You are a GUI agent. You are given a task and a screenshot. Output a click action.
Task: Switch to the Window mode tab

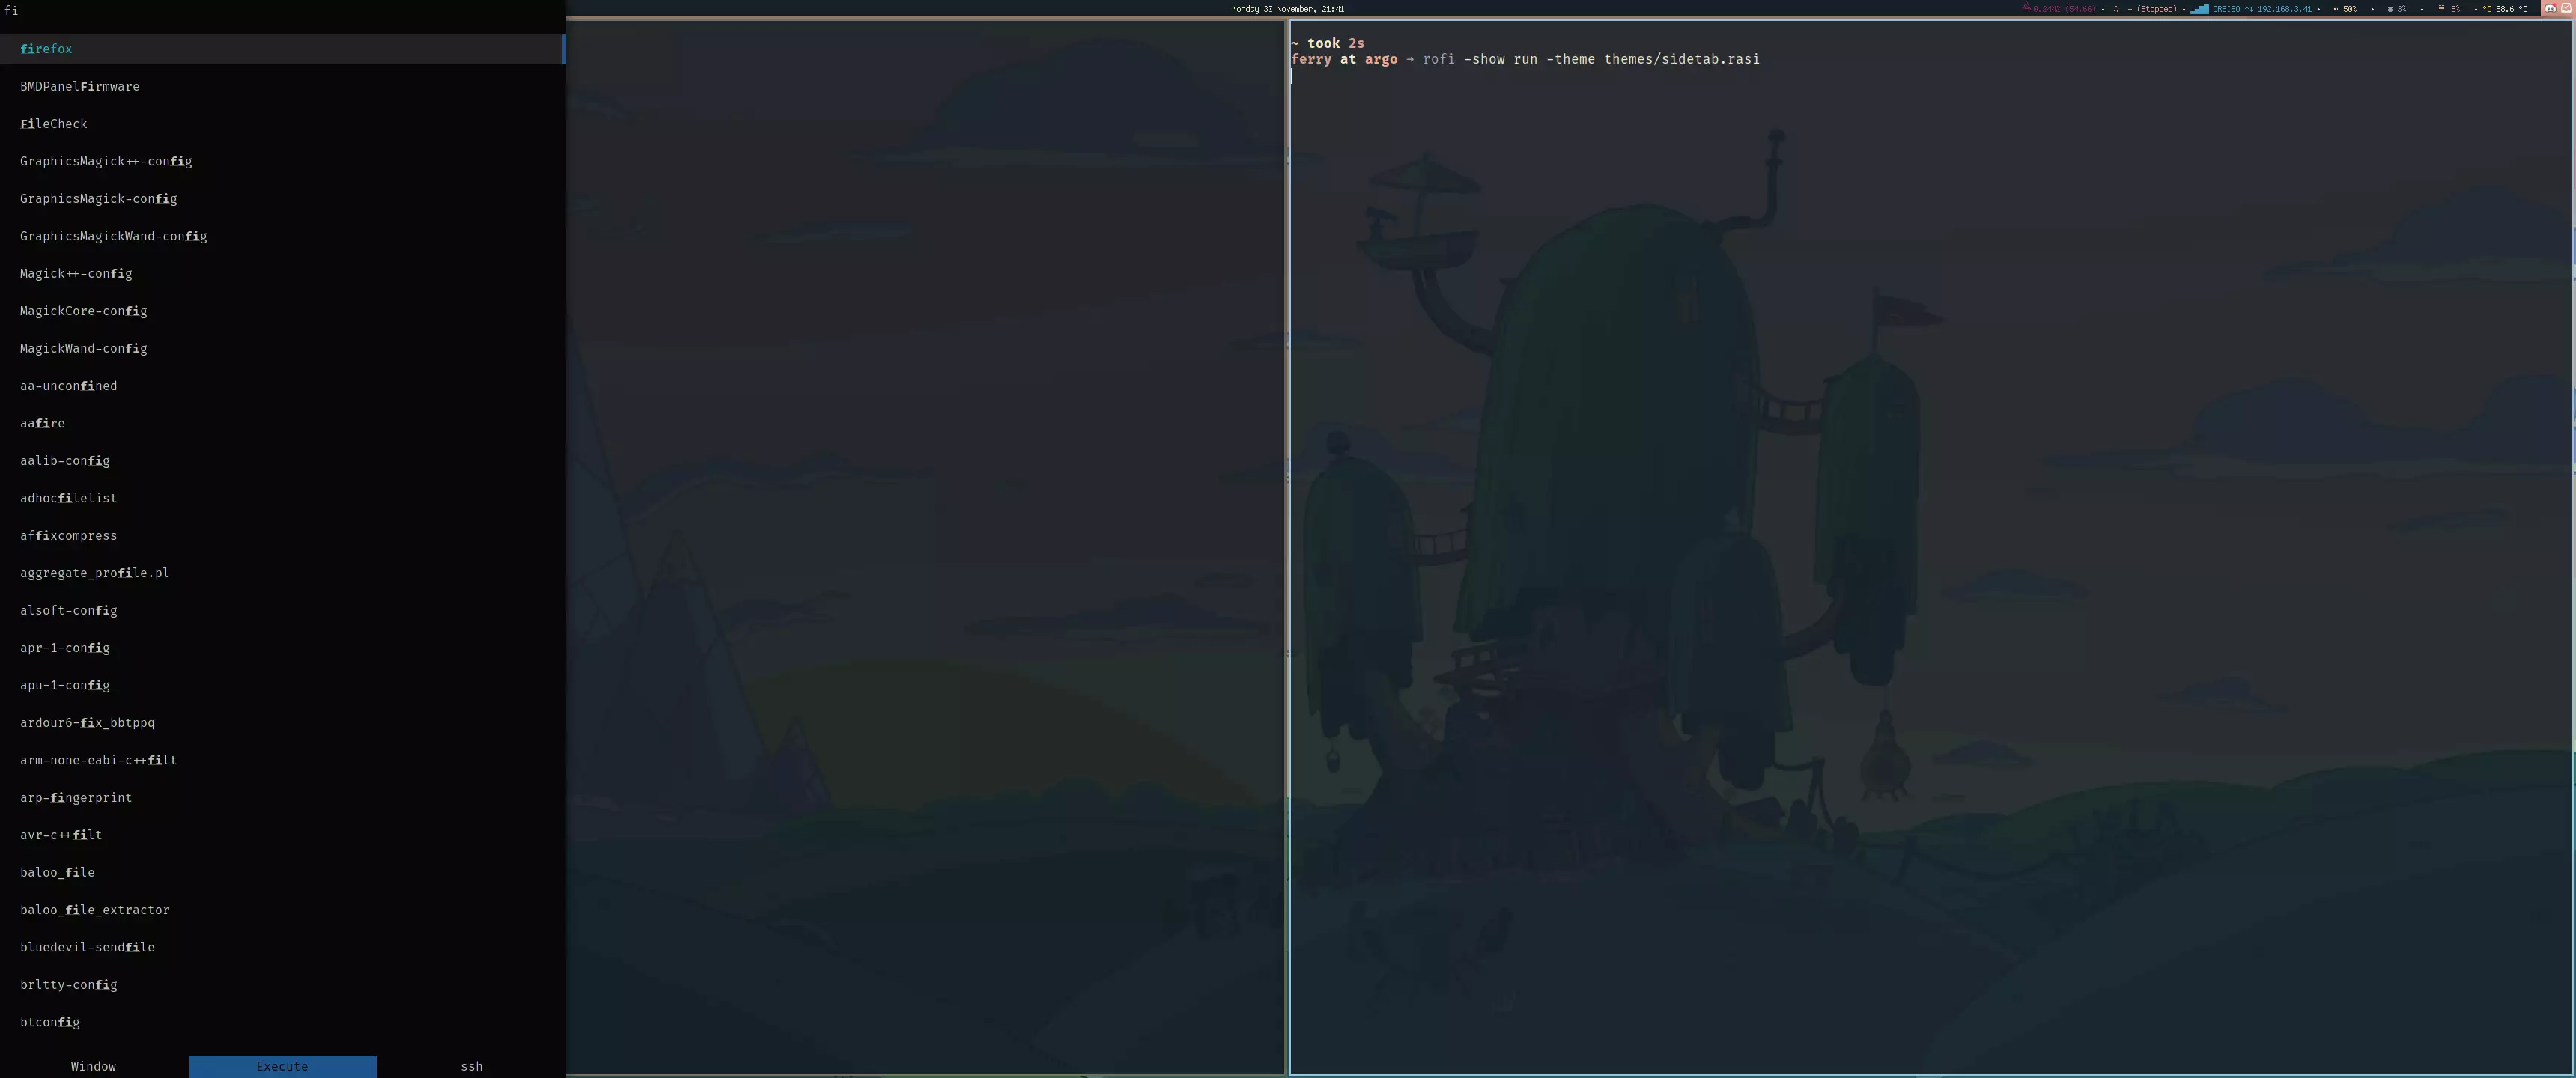94,1066
